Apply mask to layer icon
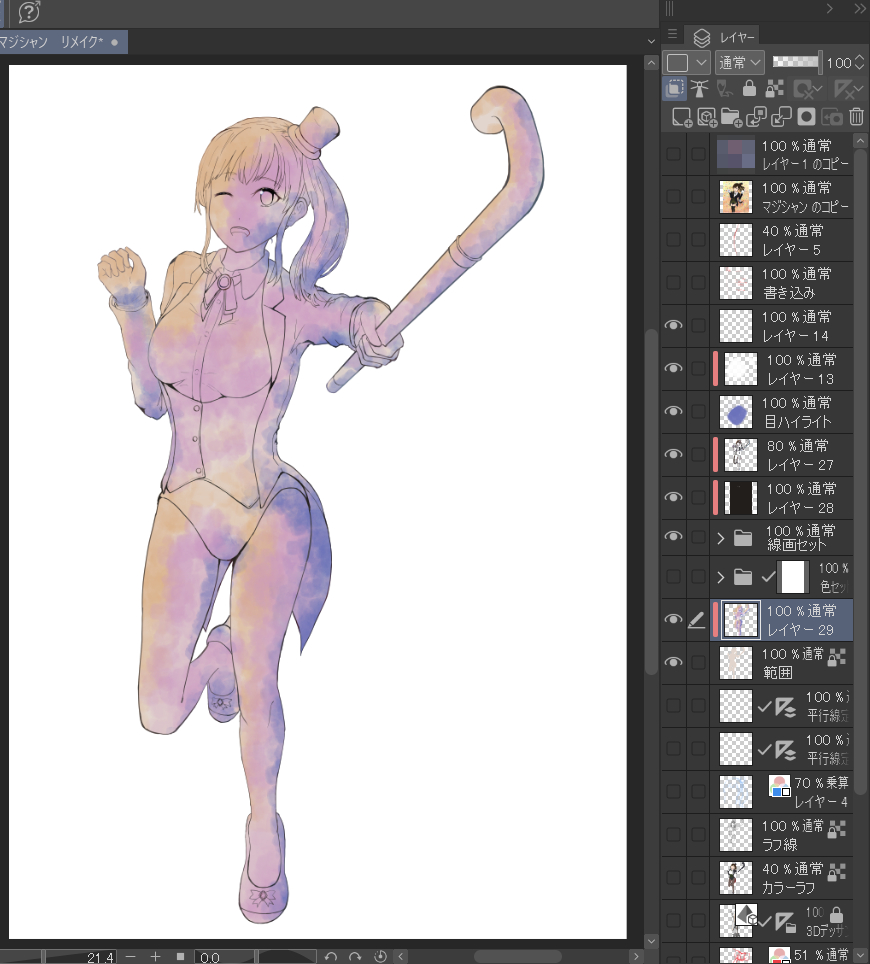The image size is (870, 964). point(831,117)
